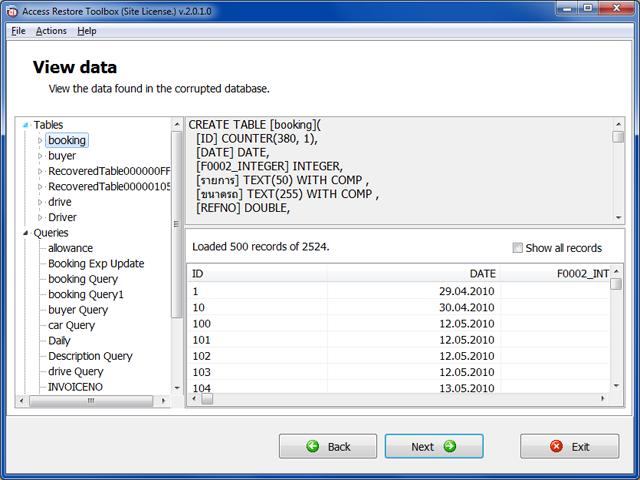Click the ID column header
Viewport: 640px width, 480px height.
pyautogui.click(x=257, y=273)
